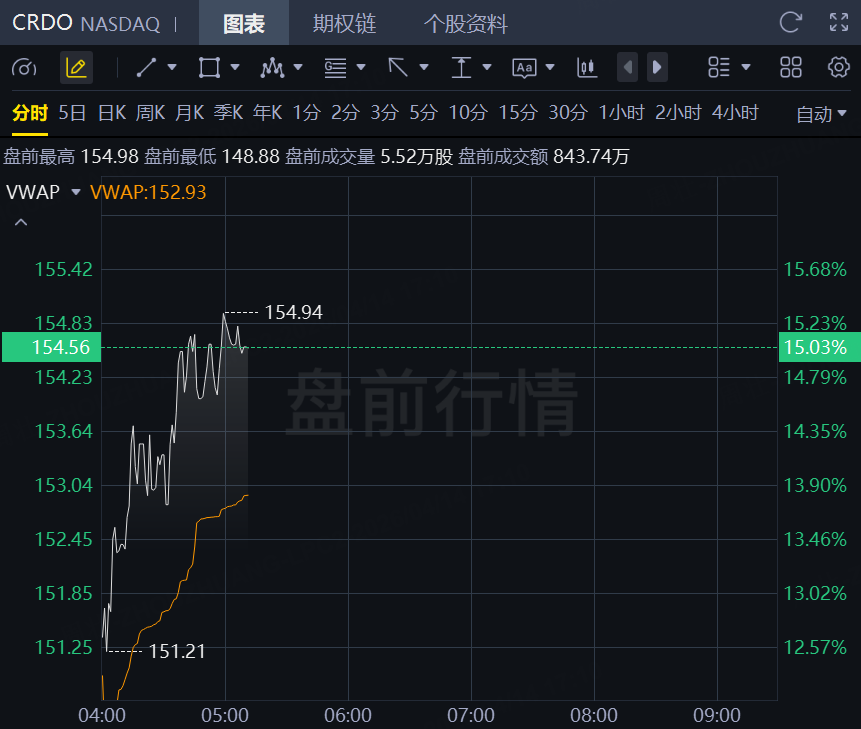Select the text annotation tool
Screen dimensions: 861x729
coord(524,68)
